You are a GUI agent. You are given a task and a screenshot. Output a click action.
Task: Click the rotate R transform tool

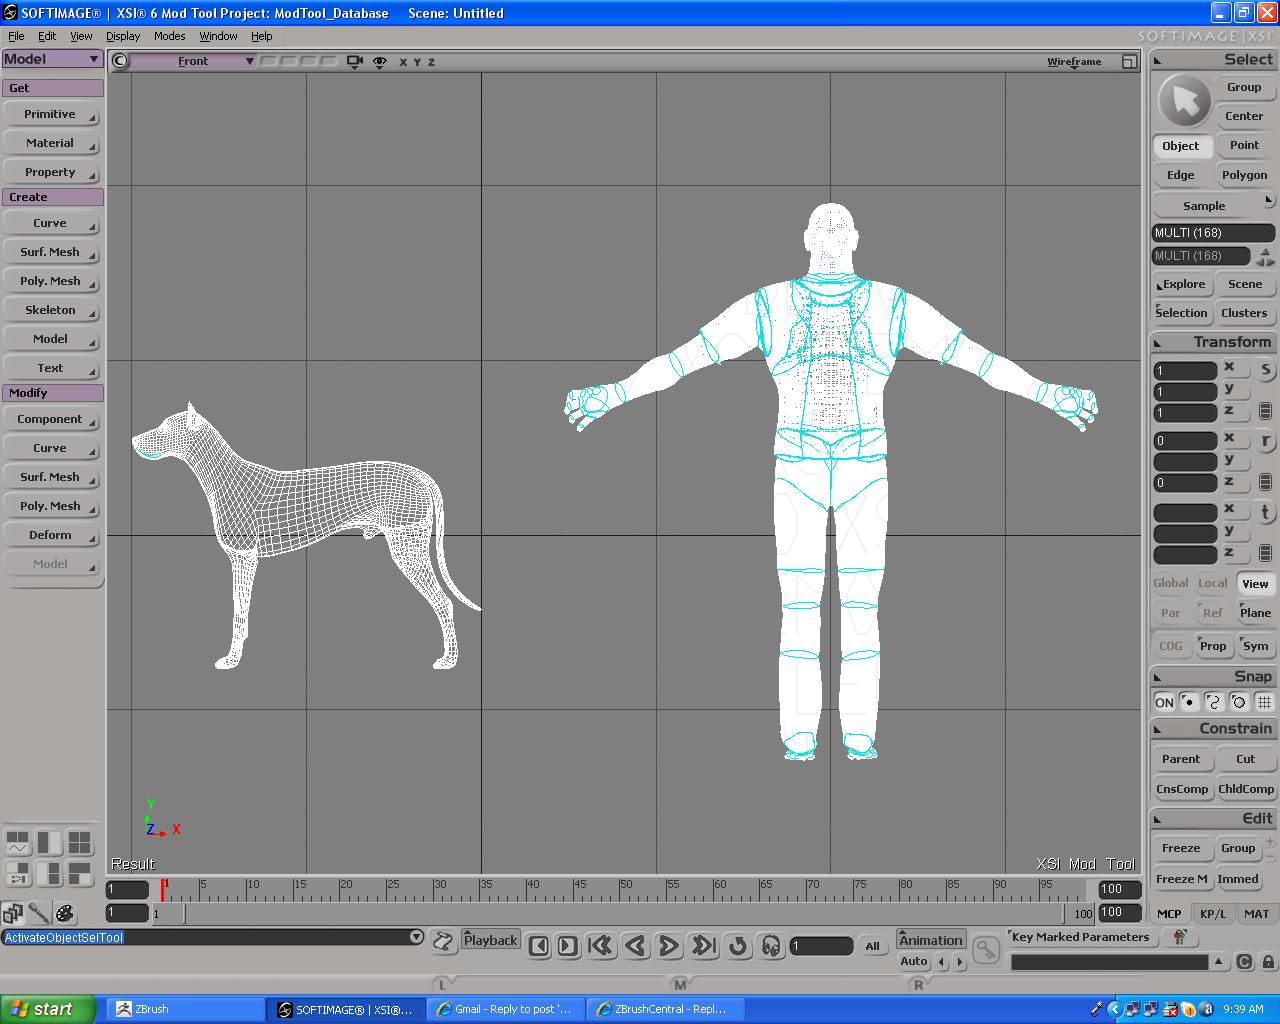click(1265, 440)
